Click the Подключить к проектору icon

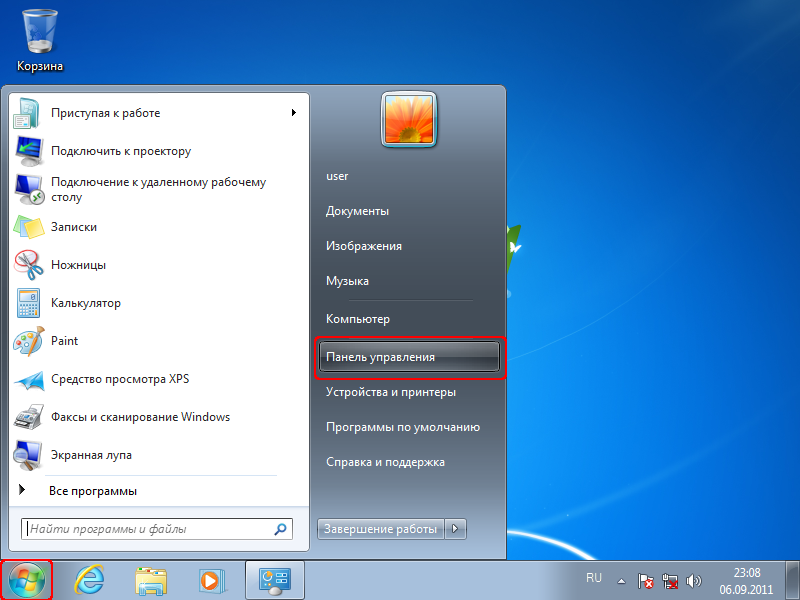pos(29,151)
